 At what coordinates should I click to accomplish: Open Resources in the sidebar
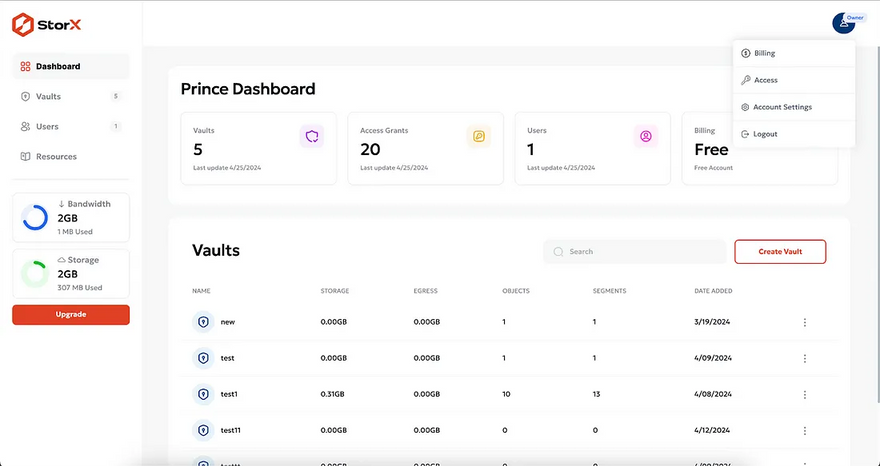[x=56, y=156]
